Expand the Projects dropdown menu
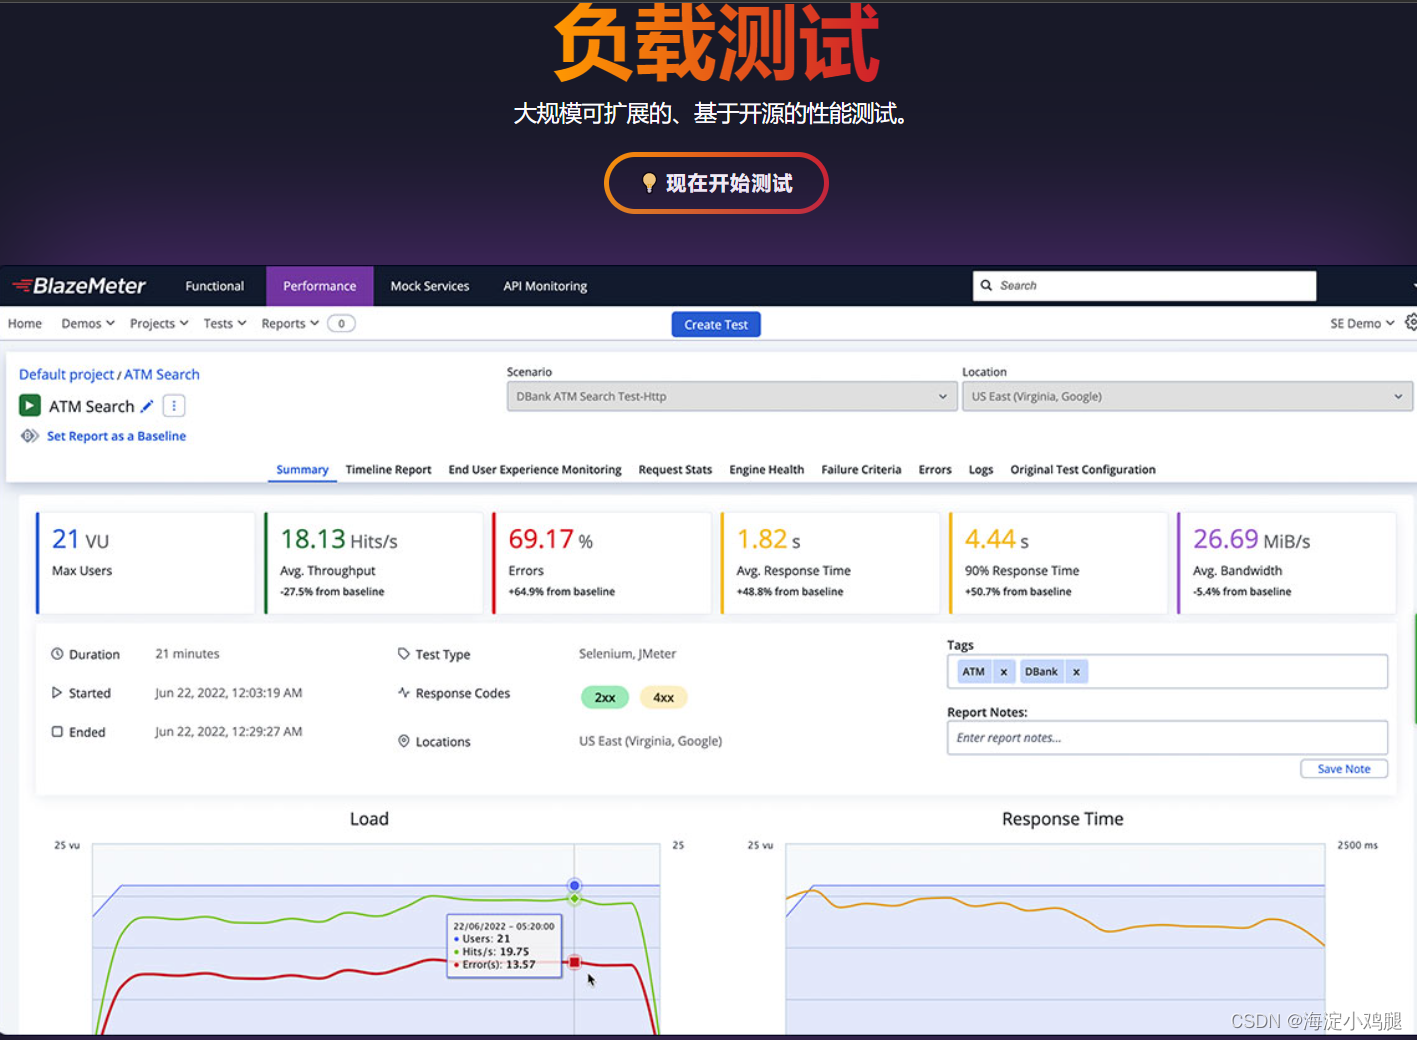The width and height of the screenshot is (1417, 1040). (x=159, y=323)
